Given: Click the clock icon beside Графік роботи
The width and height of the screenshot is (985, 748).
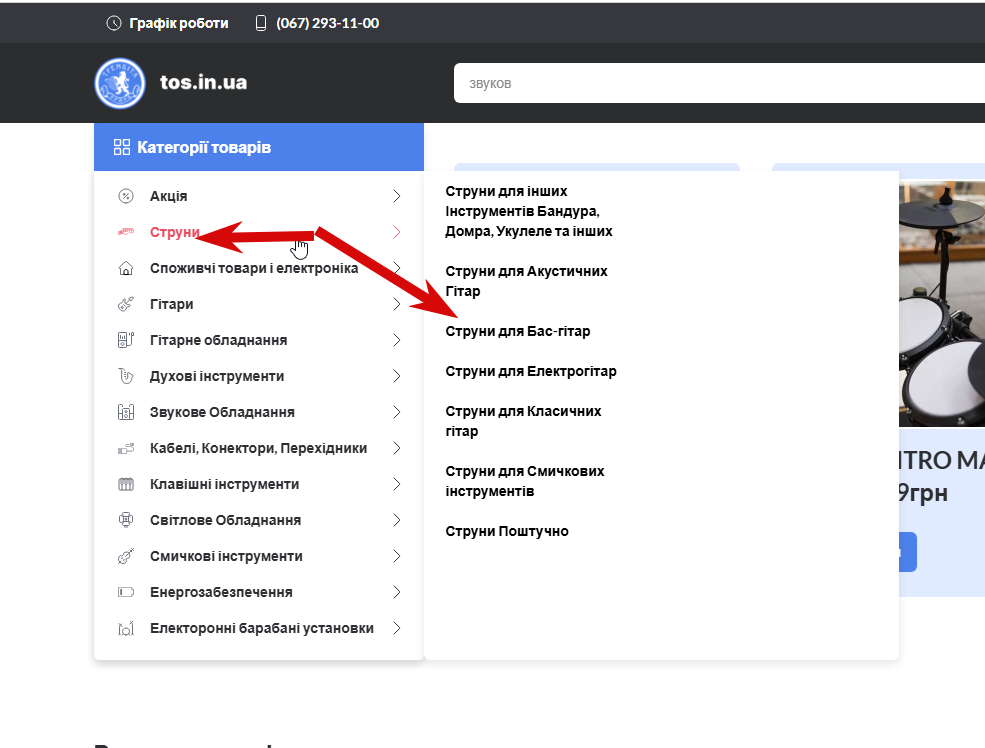Looking at the screenshot, I should point(114,23).
